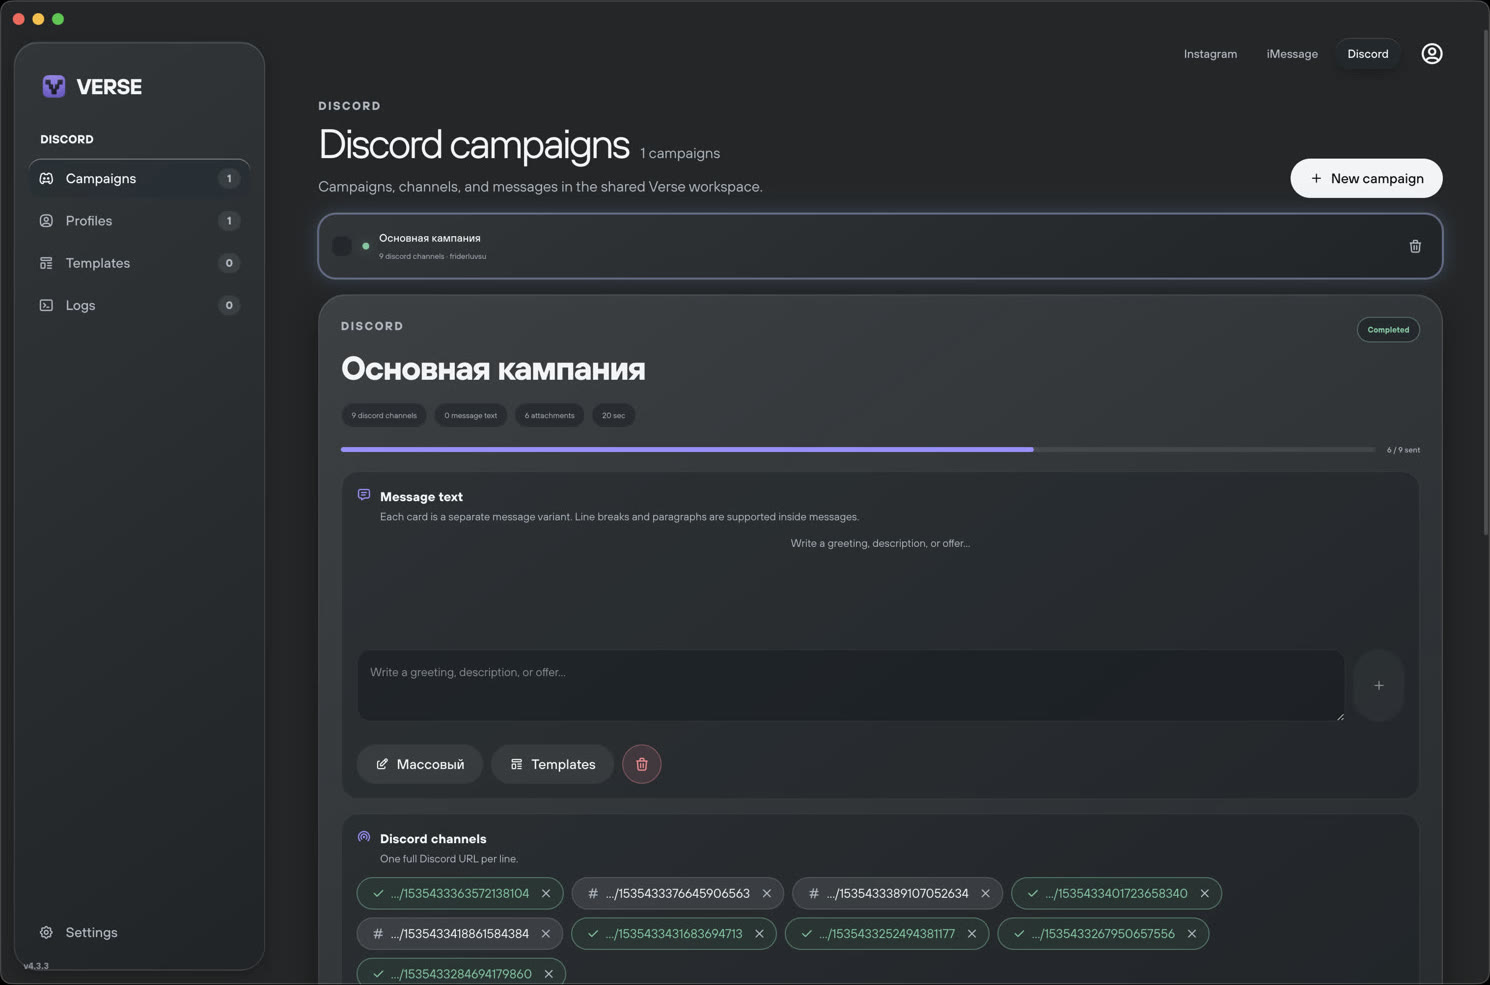Switch to the iMessage tab
The width and height of the screenshot is (1490, 985).
pyautogui.click(x=1292, y=54)
